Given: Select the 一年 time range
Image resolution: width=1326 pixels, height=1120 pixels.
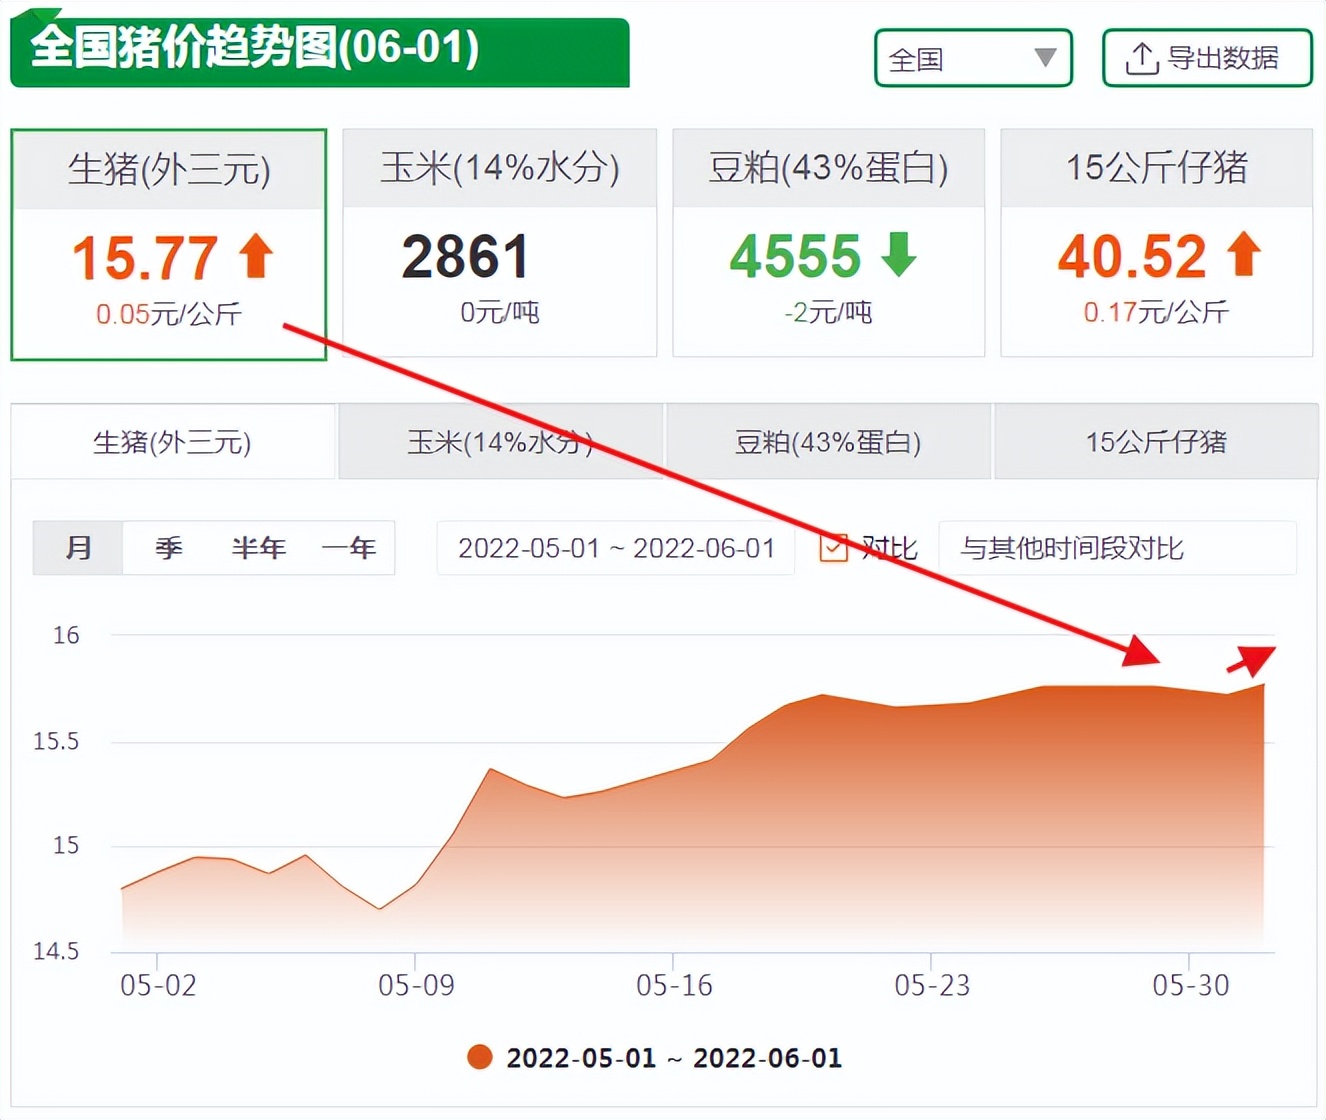Looking at the screenshot, I should point(349,548).
